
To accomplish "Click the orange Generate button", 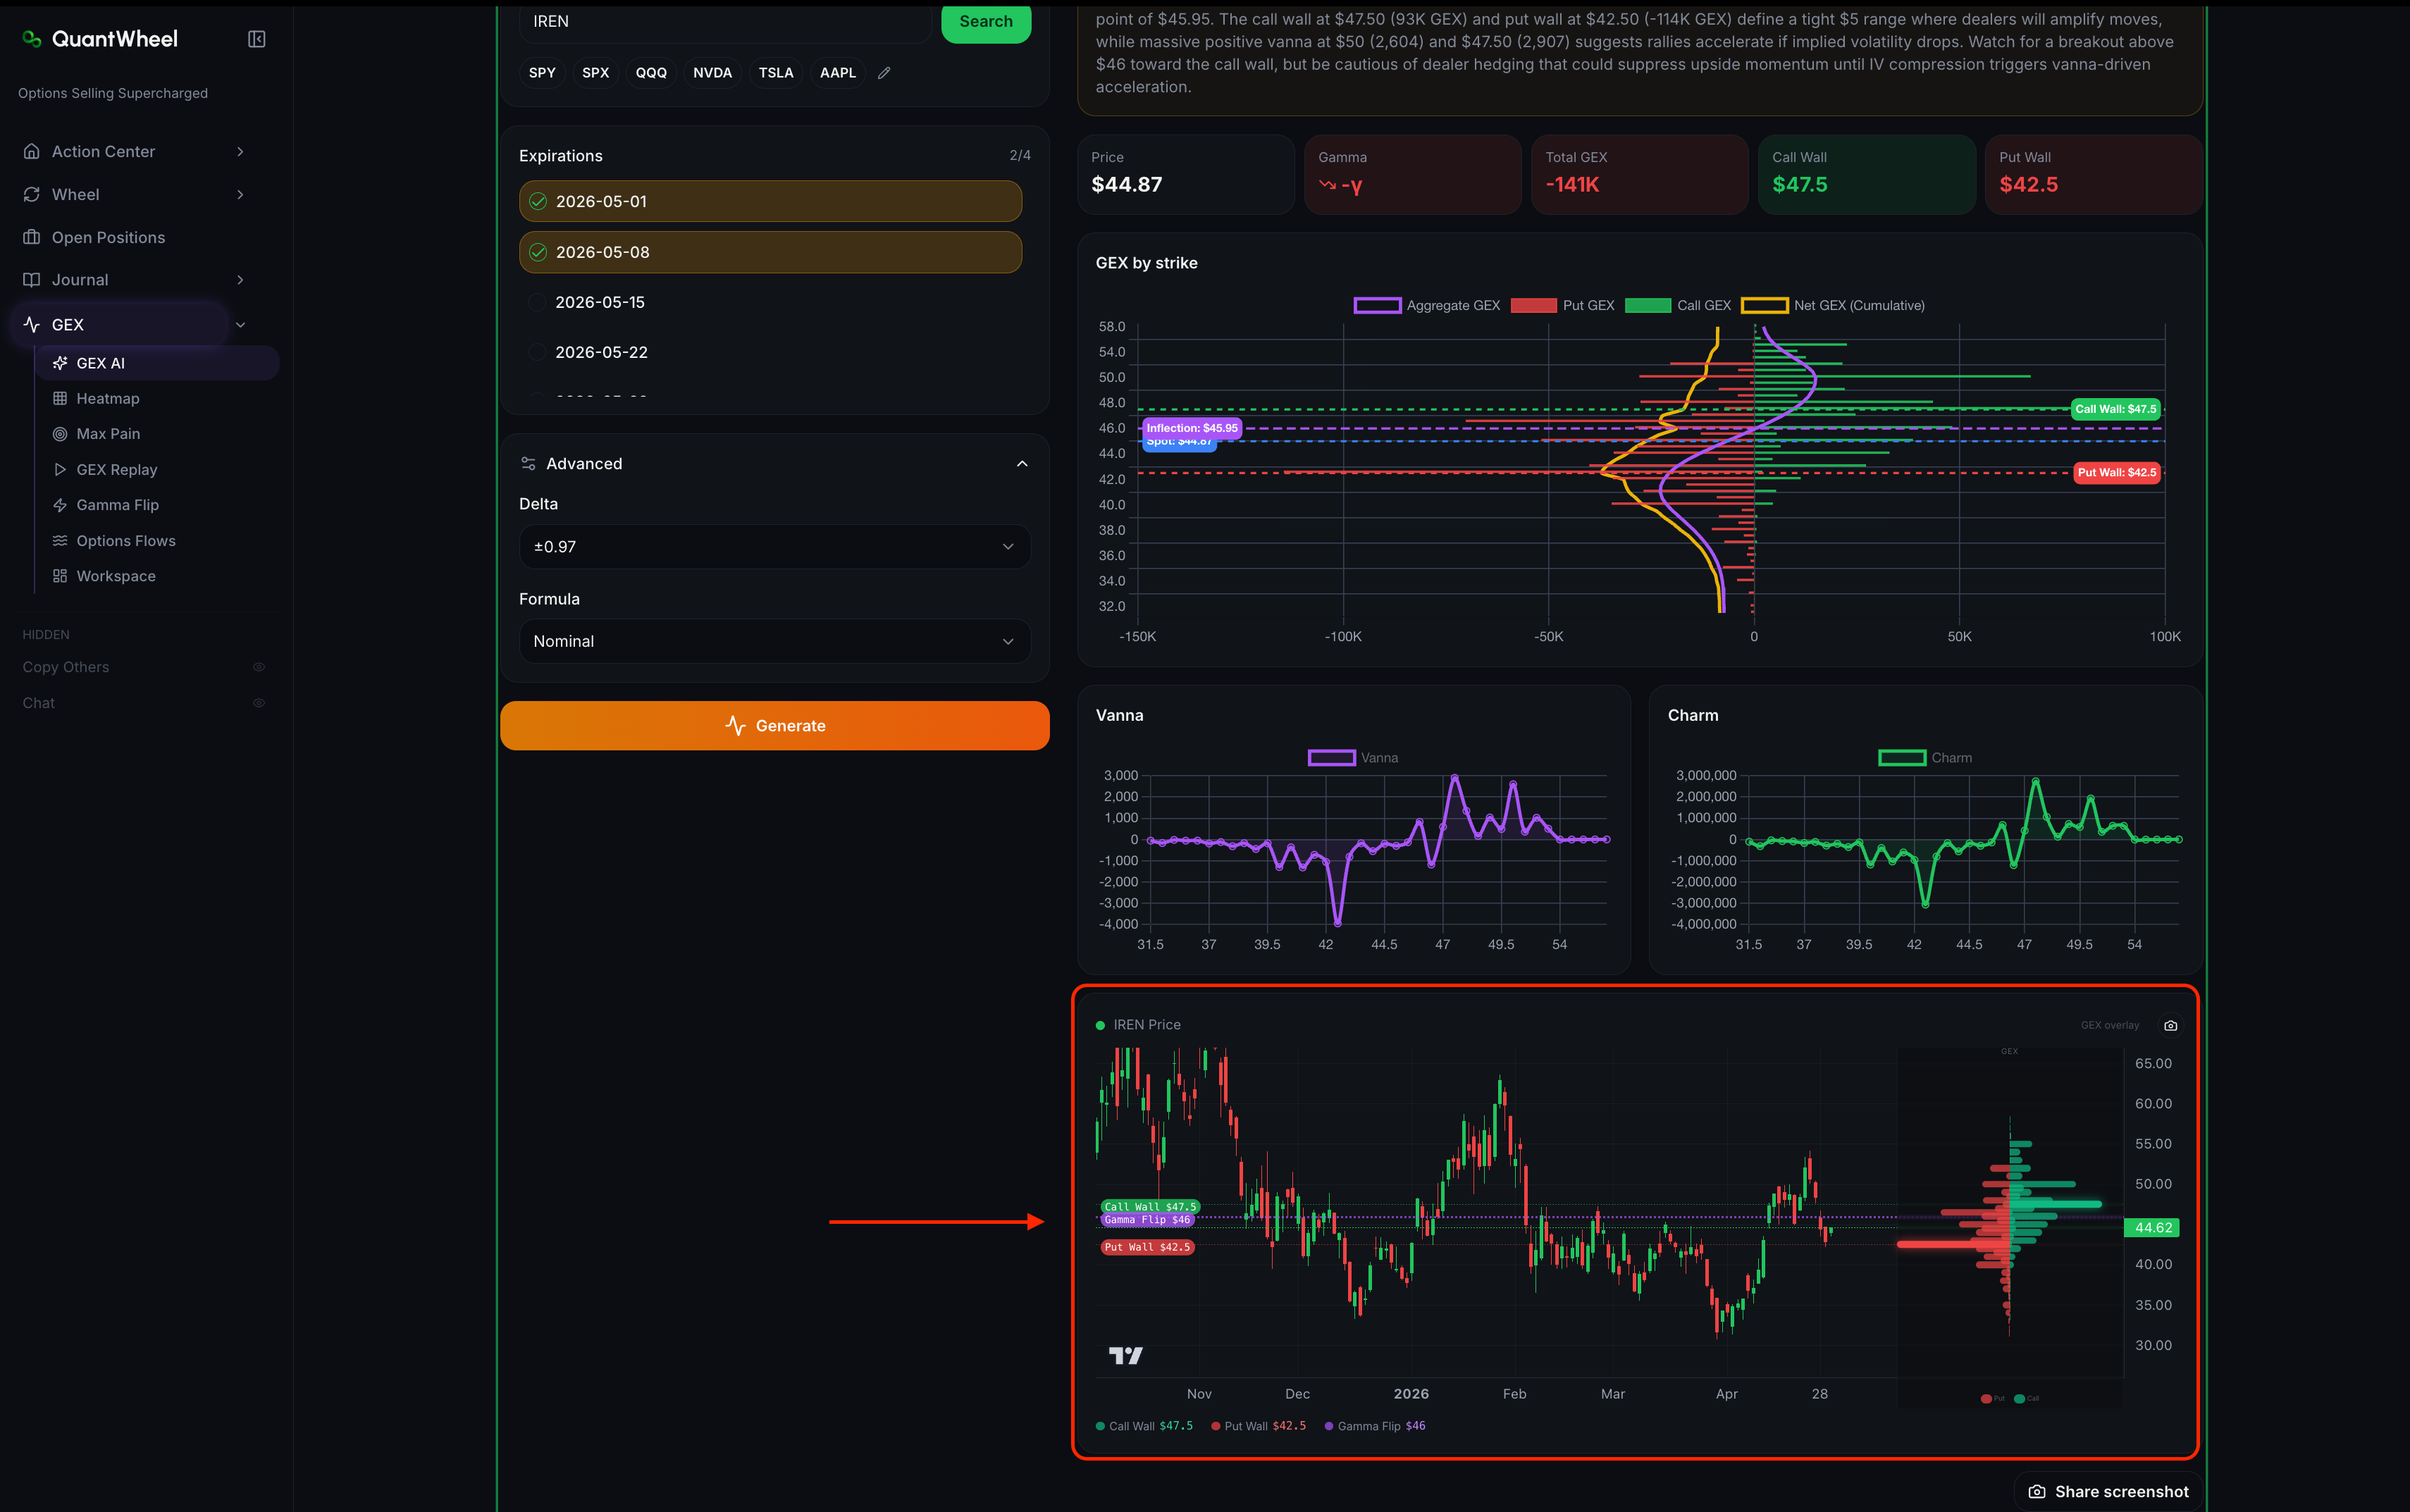I will [x=775, y=726].
